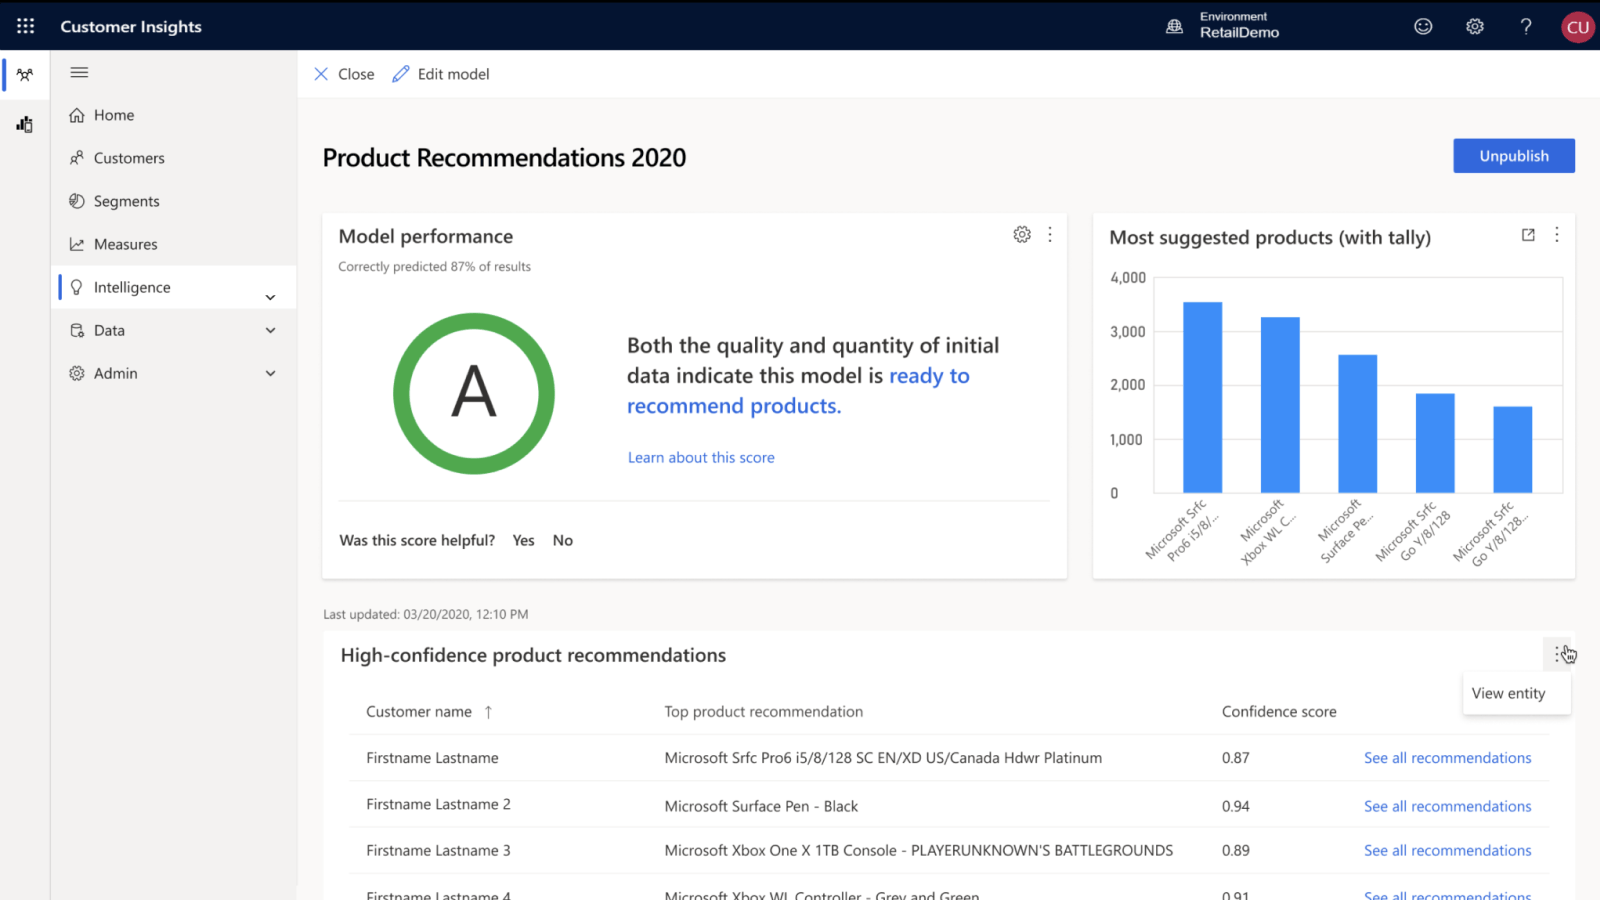
Task: Select the engagement insights rail icon
Action: 25,124
